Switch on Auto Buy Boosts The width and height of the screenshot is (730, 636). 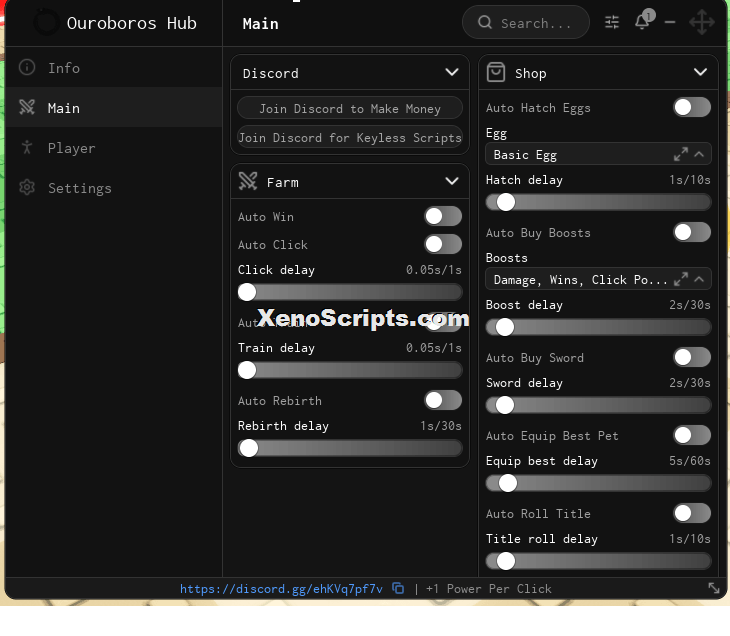tap(692, 232)
